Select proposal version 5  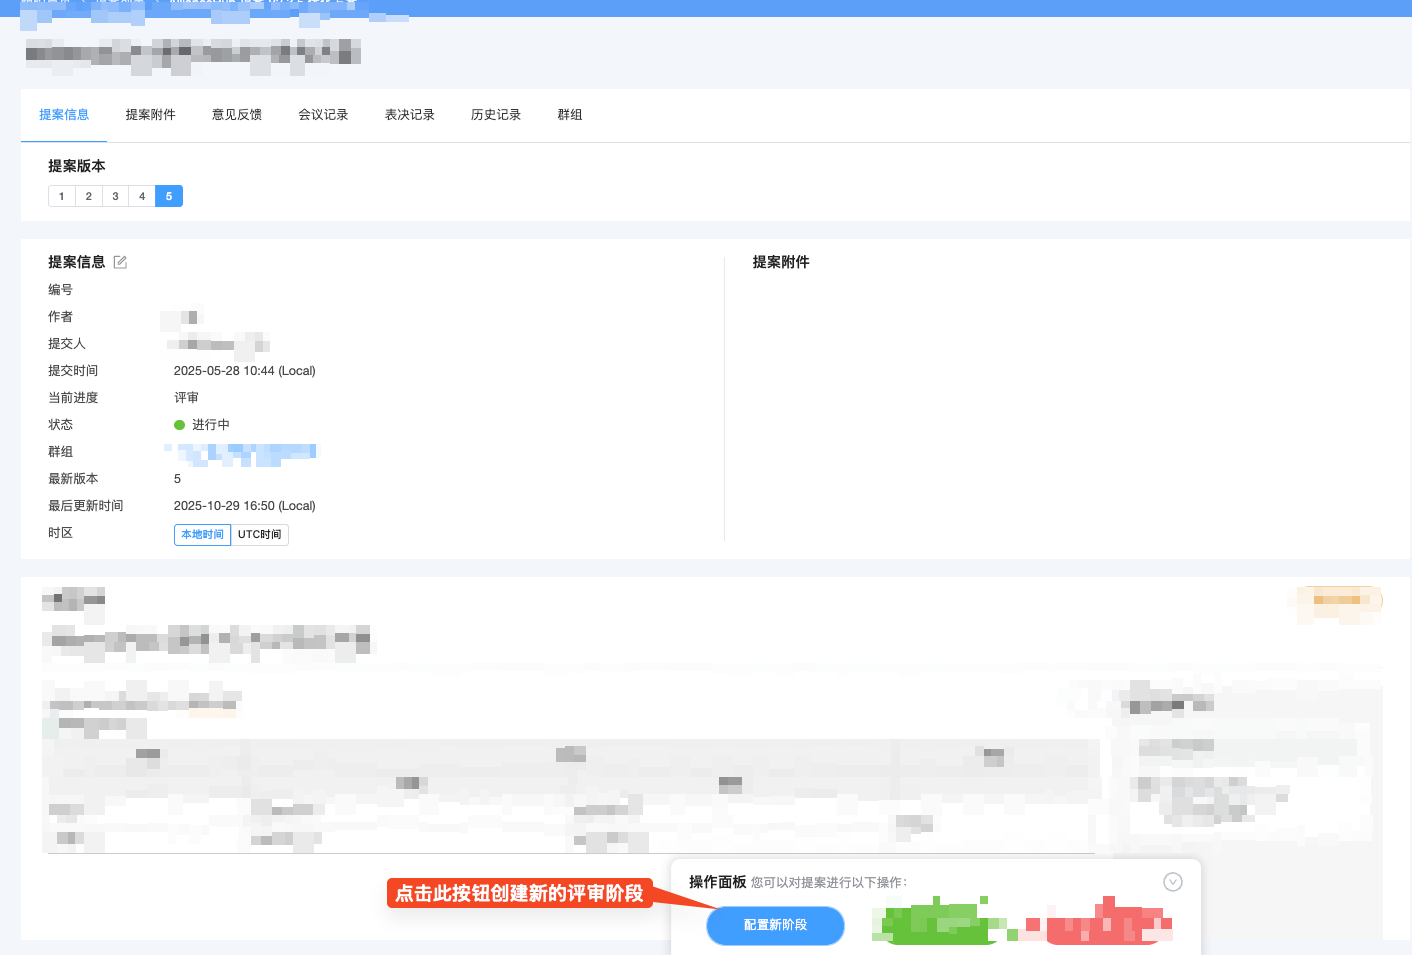pos(169,196)
